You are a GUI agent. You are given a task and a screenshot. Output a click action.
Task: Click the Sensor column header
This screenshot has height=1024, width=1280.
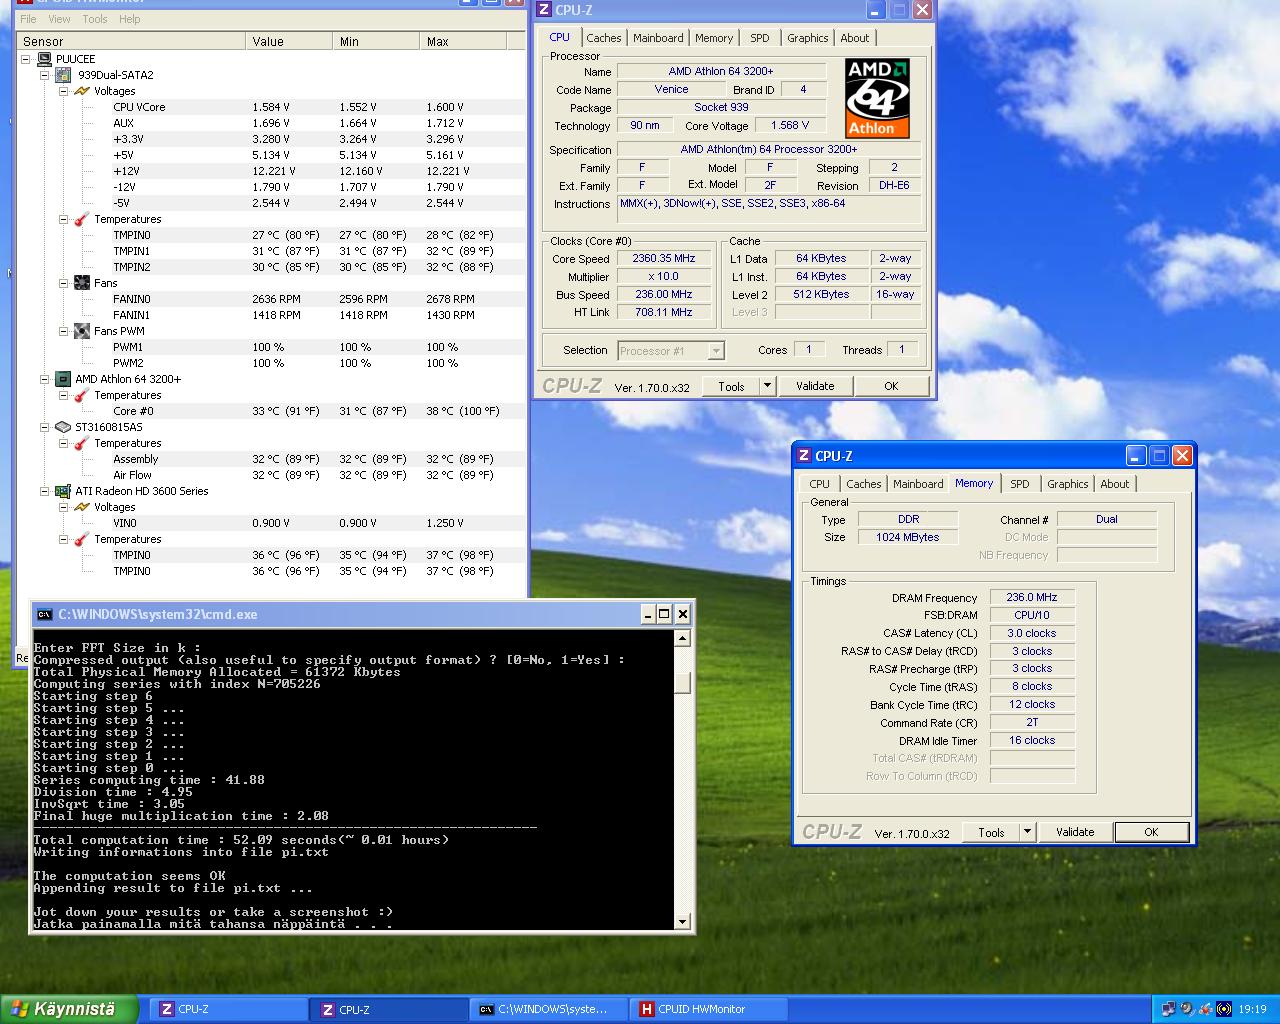click(x=132, y=41)
